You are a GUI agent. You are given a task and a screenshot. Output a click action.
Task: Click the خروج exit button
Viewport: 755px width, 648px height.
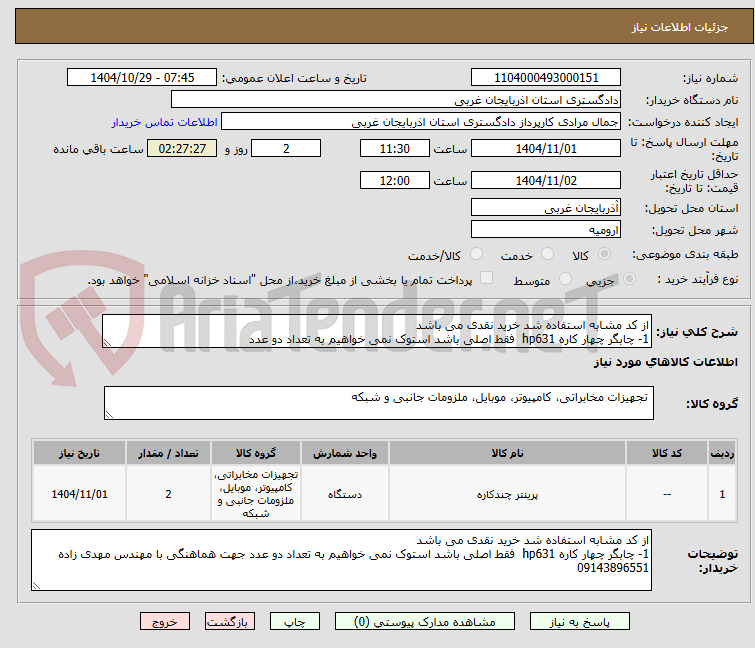[x=165, y=622]
